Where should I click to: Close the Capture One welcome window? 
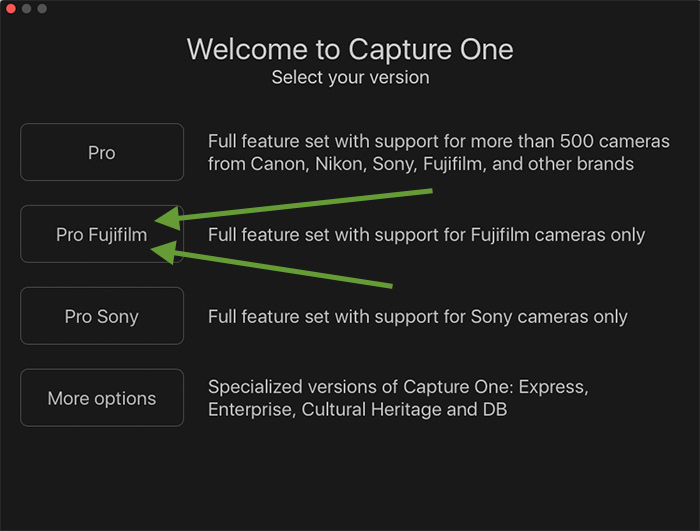[11, 8]
